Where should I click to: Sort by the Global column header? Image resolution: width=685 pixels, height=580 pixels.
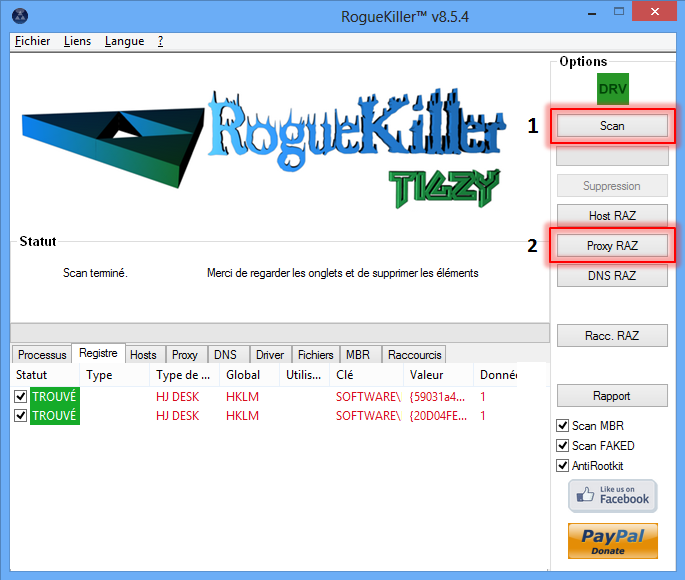click(x=249, y=375)
